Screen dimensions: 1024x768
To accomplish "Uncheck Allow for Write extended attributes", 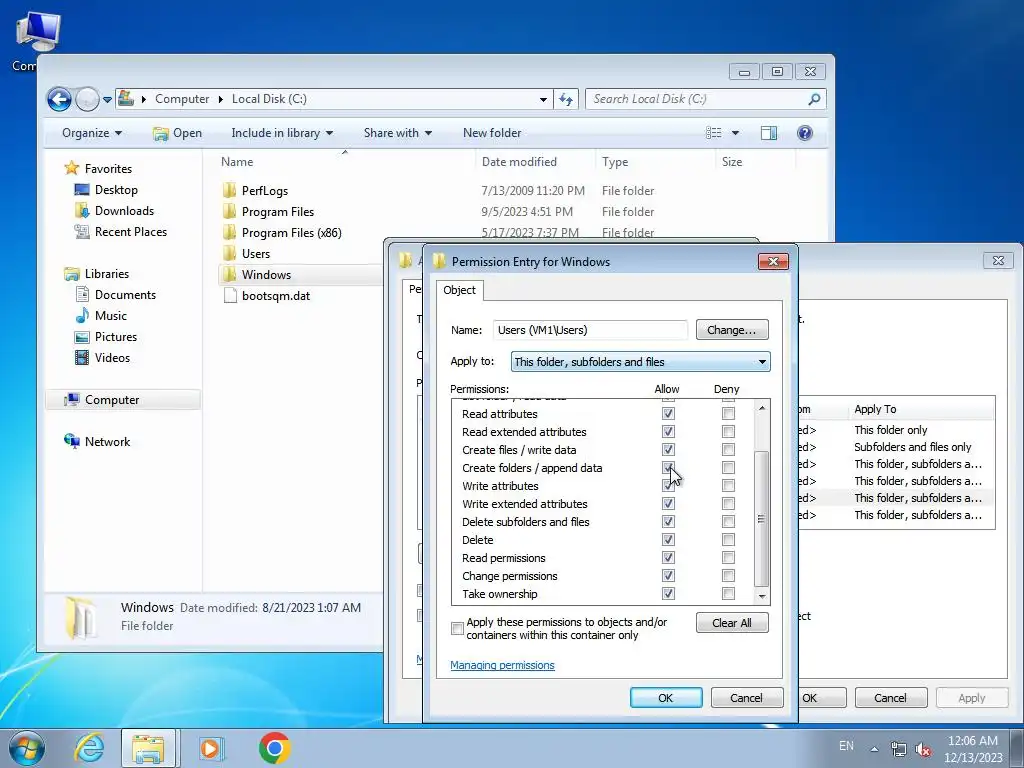I will pyautogui.click(x=668, y=504).
